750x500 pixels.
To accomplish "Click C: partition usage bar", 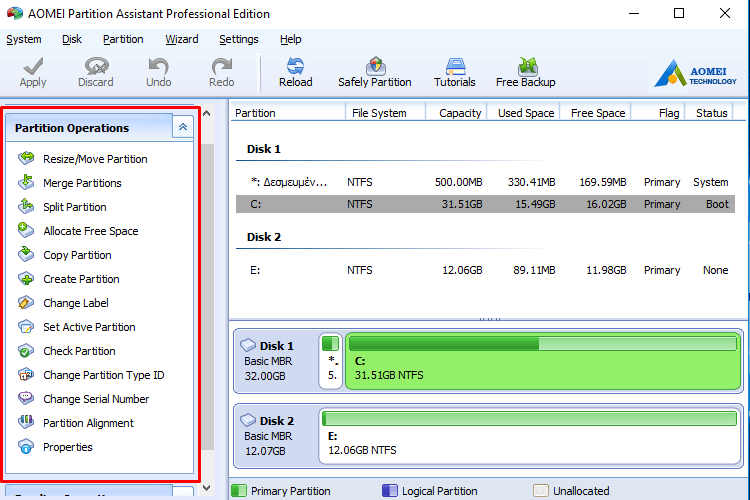I will (543, 344).
